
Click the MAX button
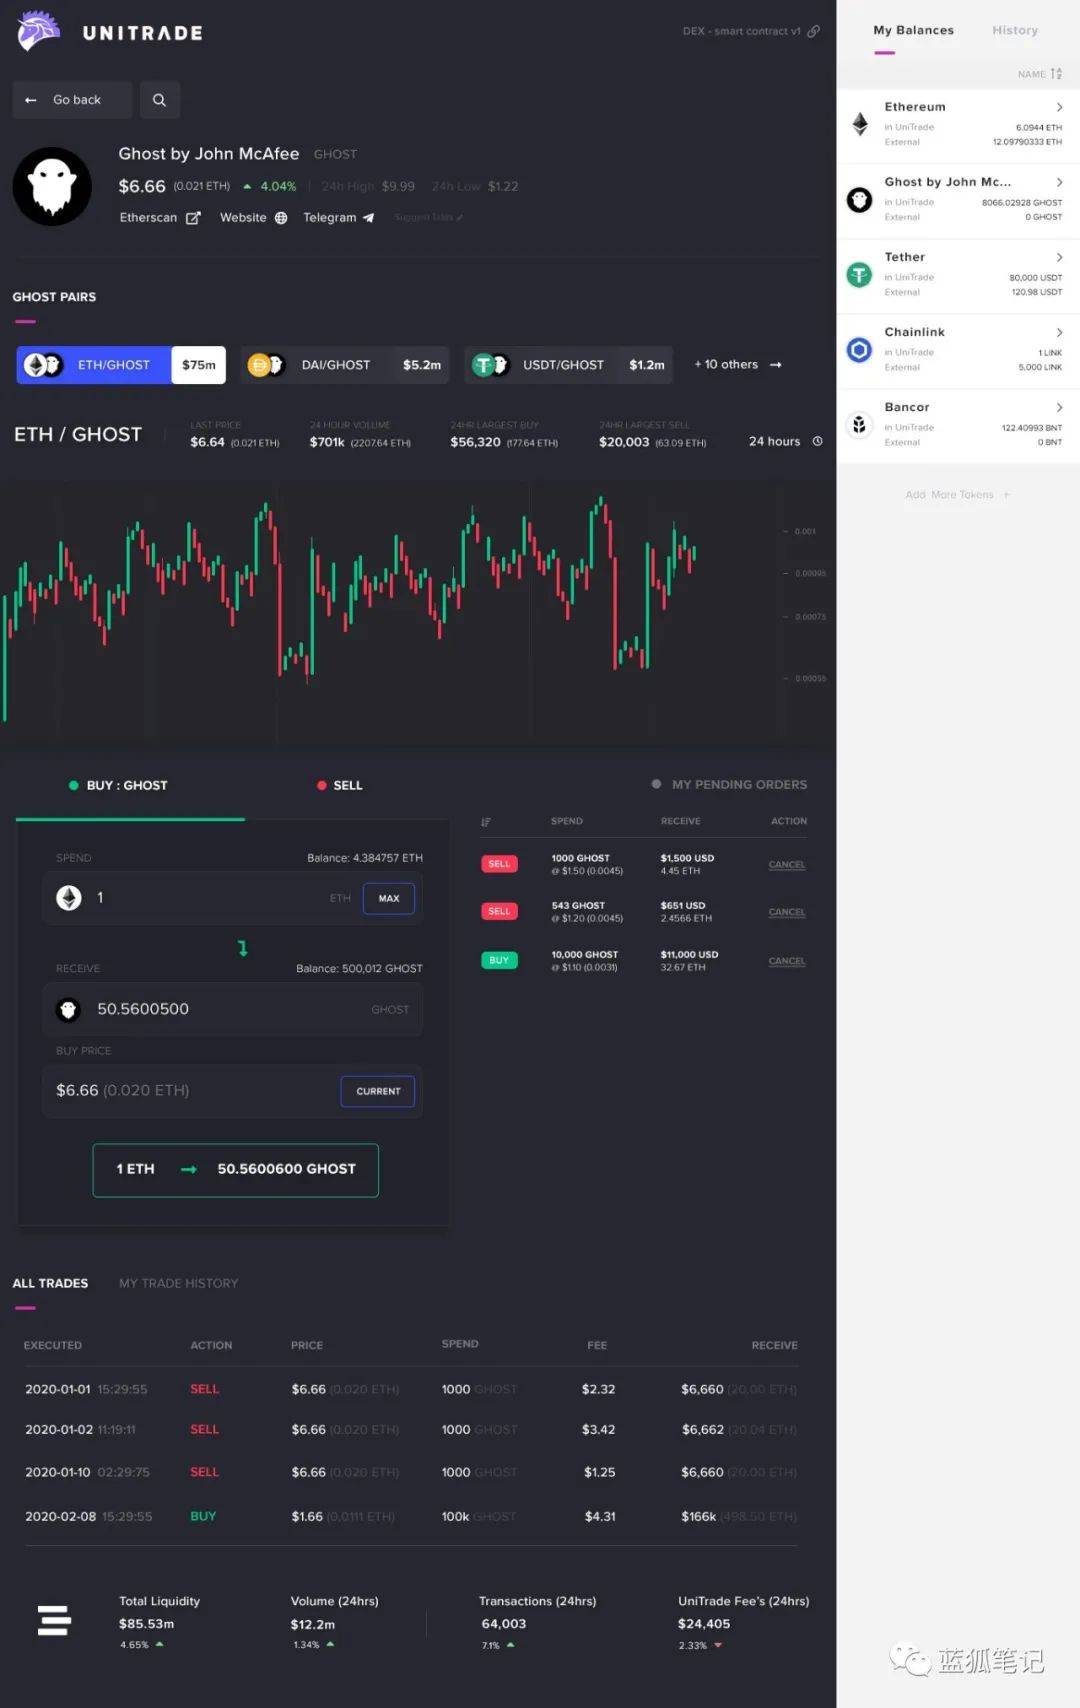point(389,898)
